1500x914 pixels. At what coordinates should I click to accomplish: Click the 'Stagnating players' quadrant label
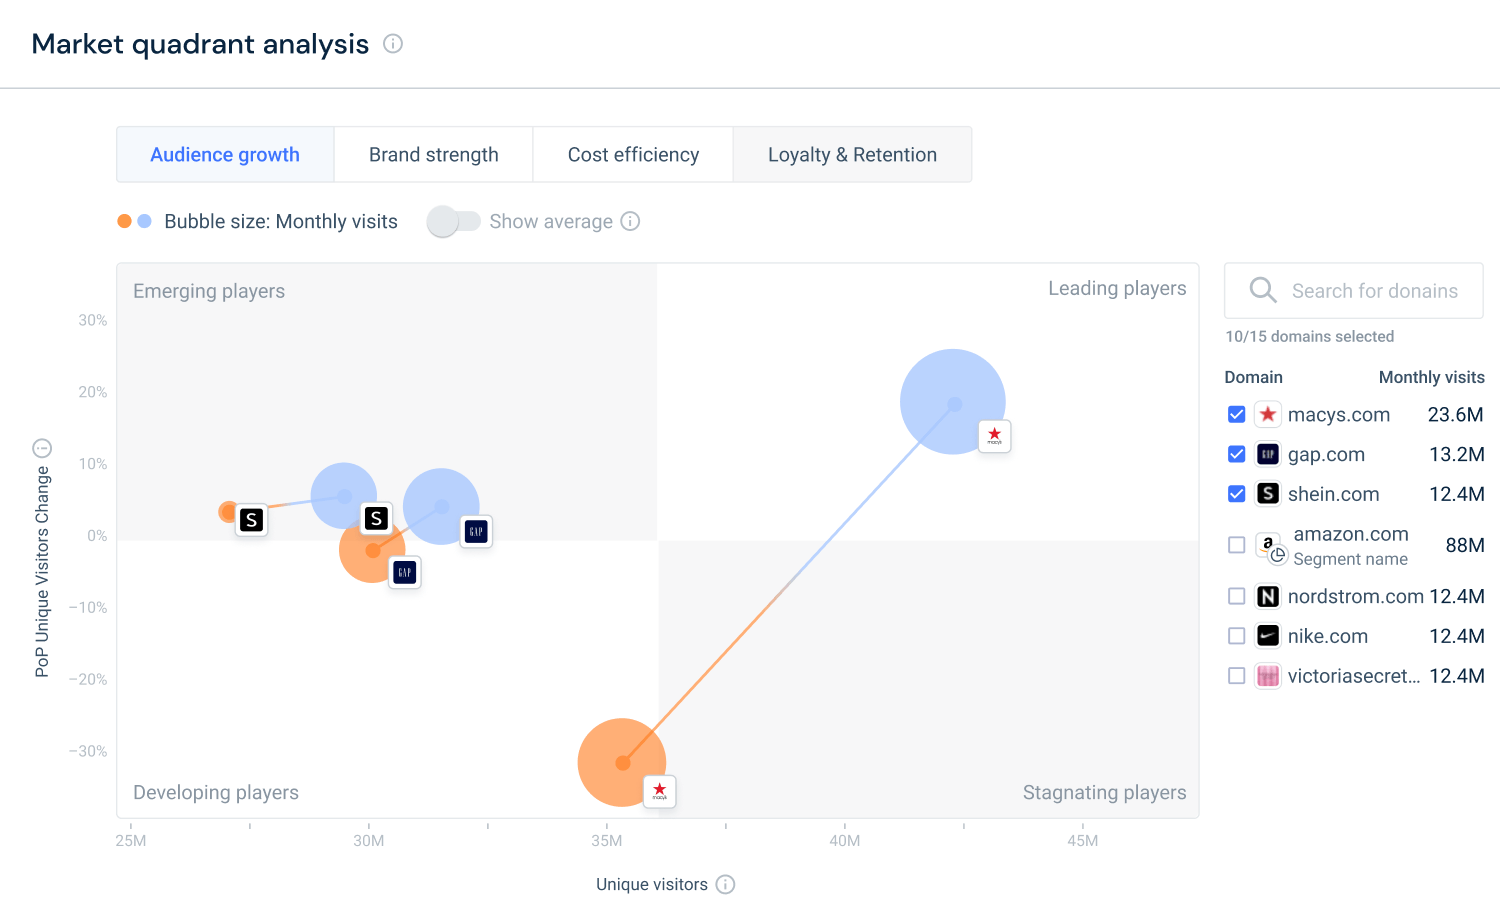pyautogui.click(x=1104, y=792)
